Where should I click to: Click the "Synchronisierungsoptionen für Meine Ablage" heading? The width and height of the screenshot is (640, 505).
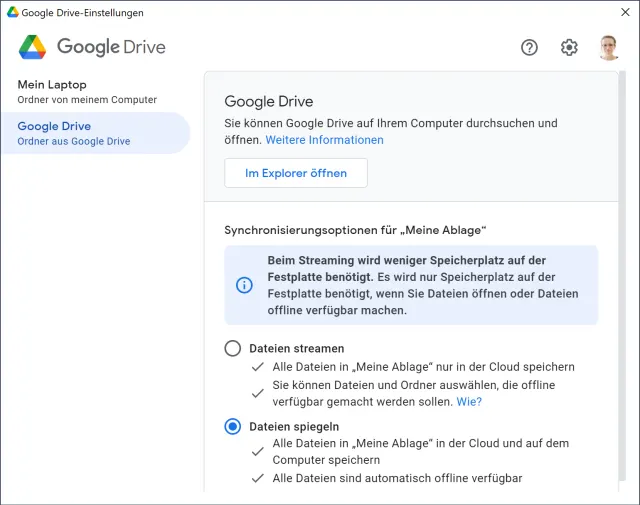point(355,230)
